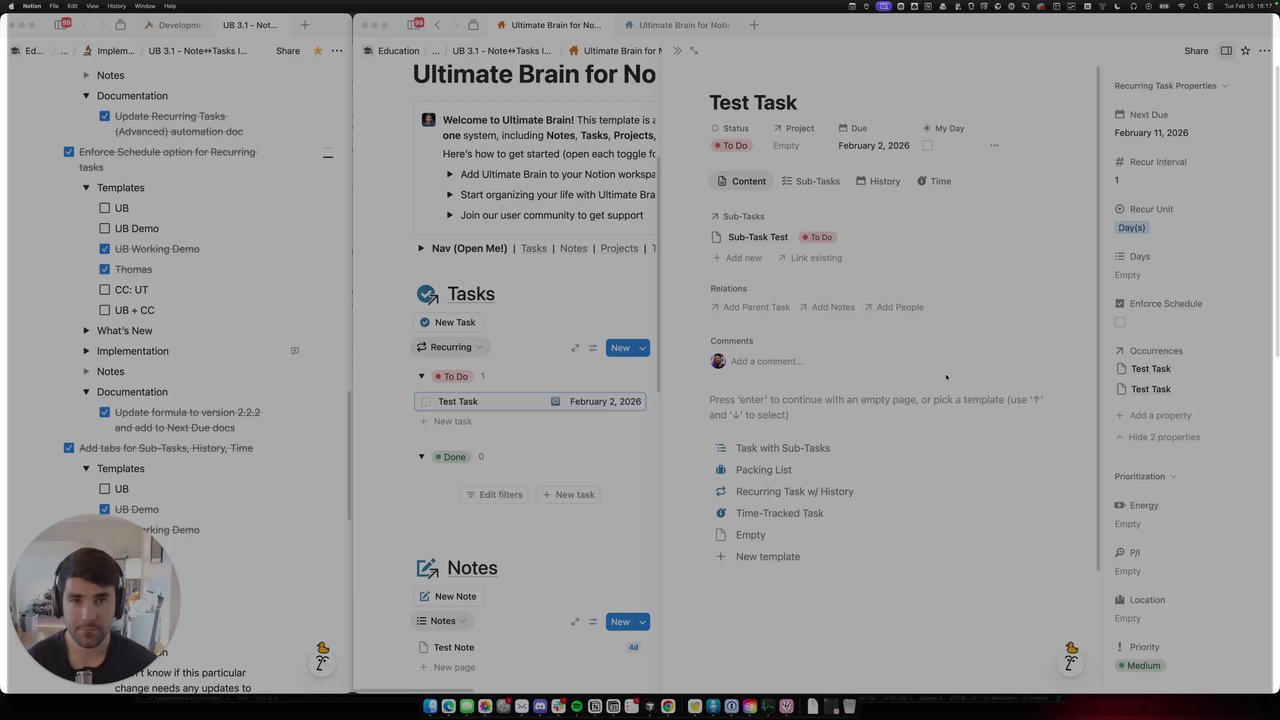Image resolution: width=1280 pixels, height=720 pixels.
Task: Uncheck the UB Working Demo checkbox
Action: pos(105,249)
